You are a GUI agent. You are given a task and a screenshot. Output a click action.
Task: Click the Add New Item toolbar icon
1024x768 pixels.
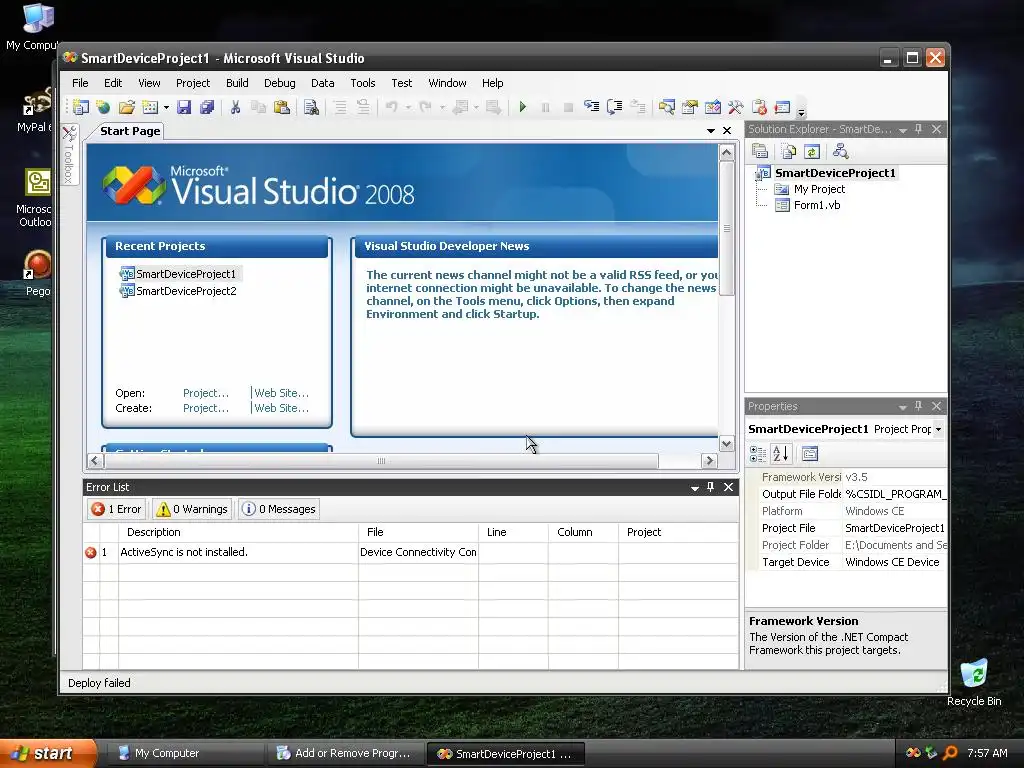(x=150, y=107)
